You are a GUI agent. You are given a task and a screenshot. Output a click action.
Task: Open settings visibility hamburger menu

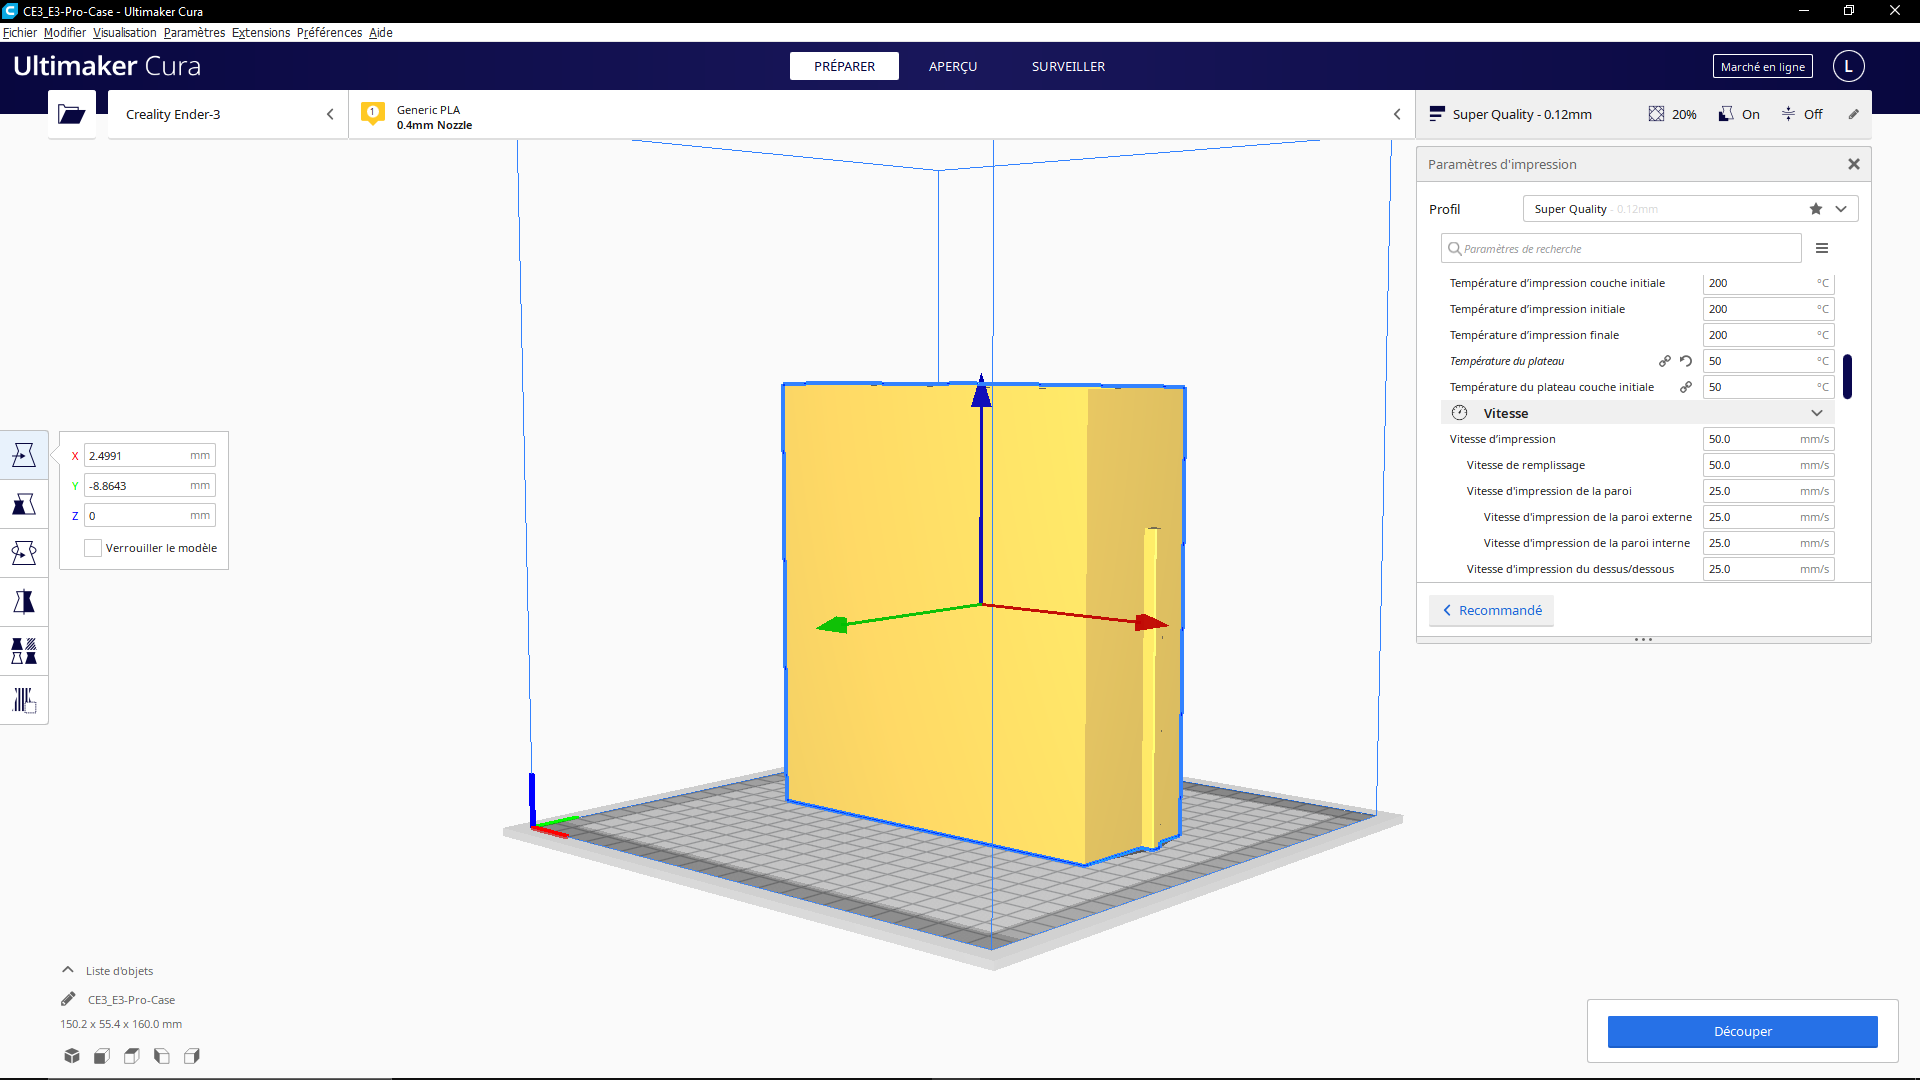click(1822, 248)
